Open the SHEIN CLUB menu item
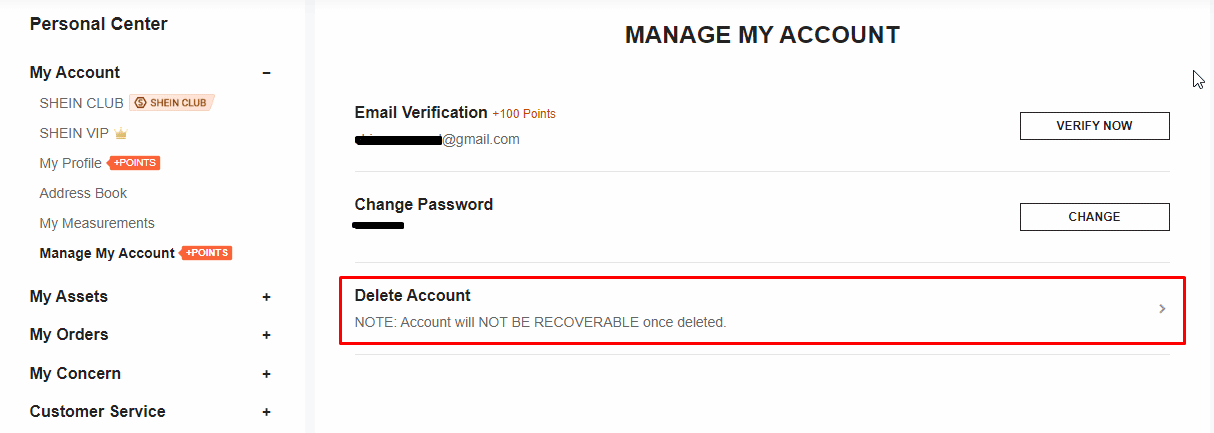1214x433 pixels. (x=81, y=103)
